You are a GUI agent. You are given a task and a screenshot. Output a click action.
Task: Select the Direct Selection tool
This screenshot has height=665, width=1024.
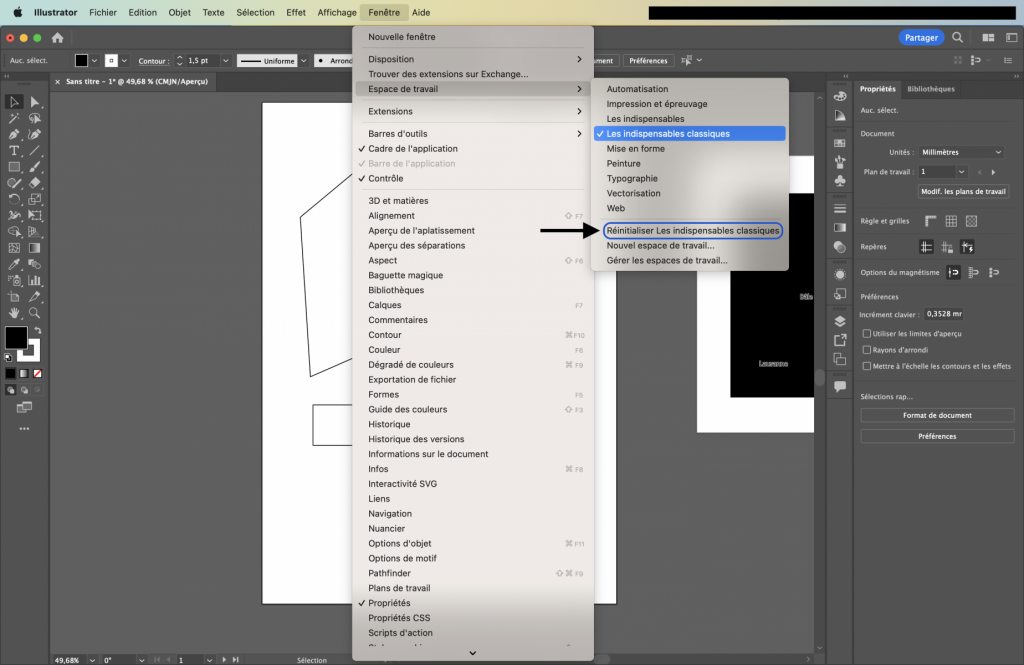tap(35, 102)
